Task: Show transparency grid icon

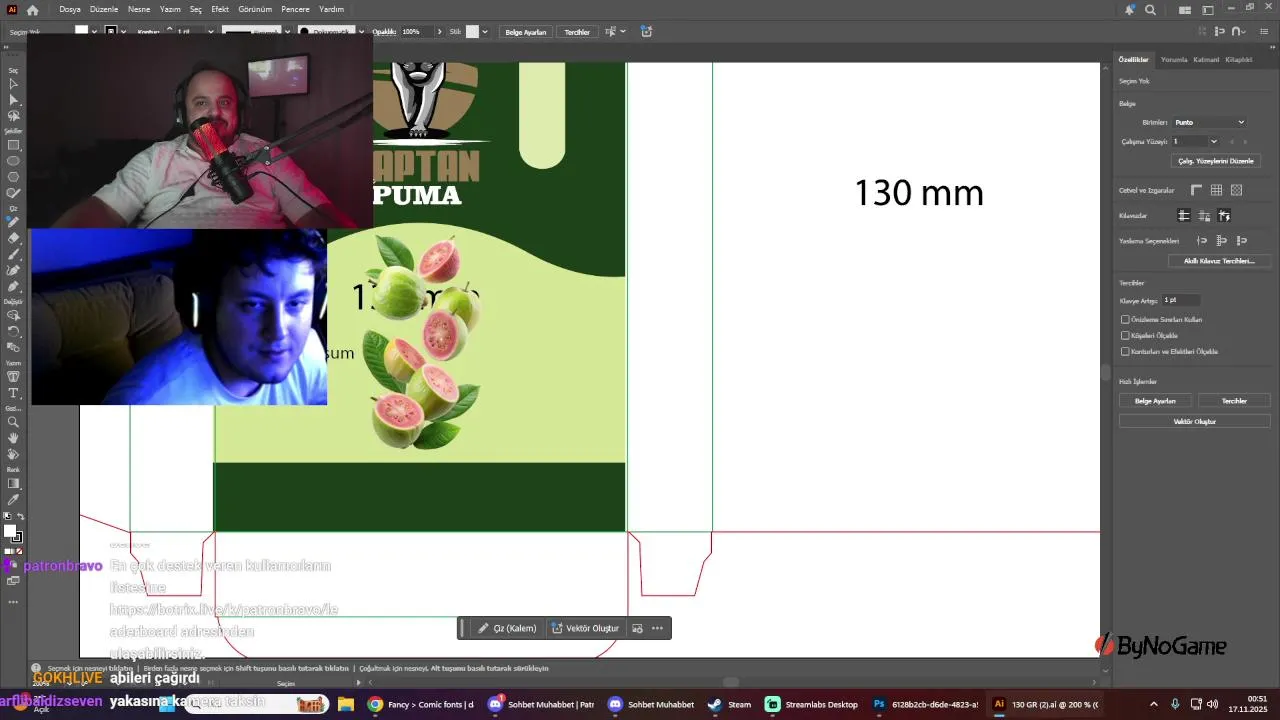Action: point(1236,190)
